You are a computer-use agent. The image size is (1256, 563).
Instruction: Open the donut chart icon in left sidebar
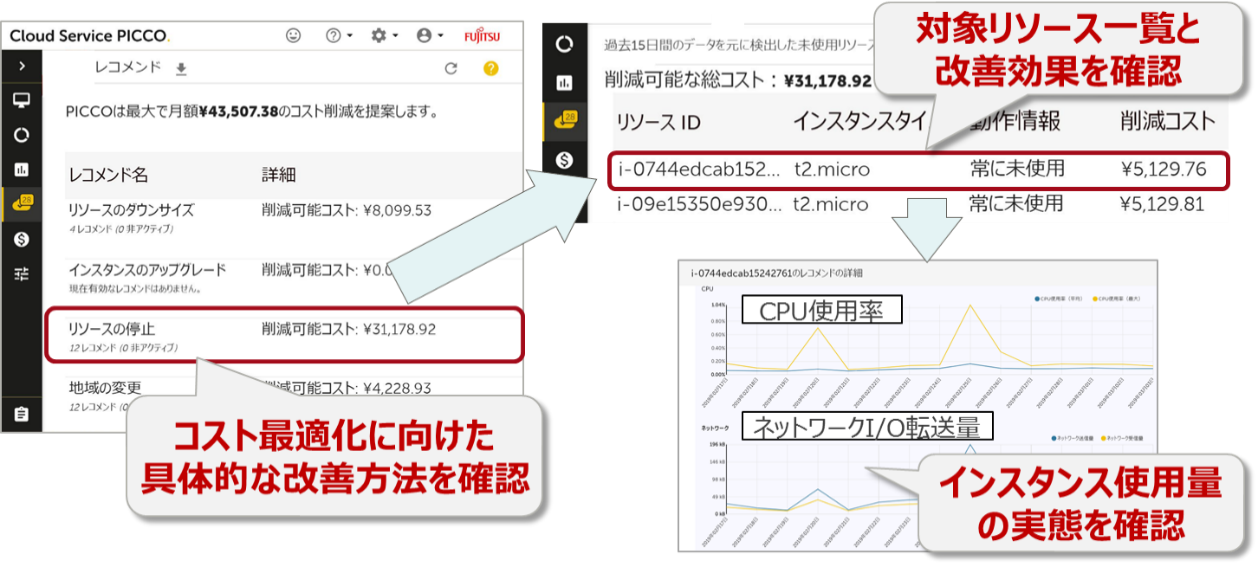point(21,134)
